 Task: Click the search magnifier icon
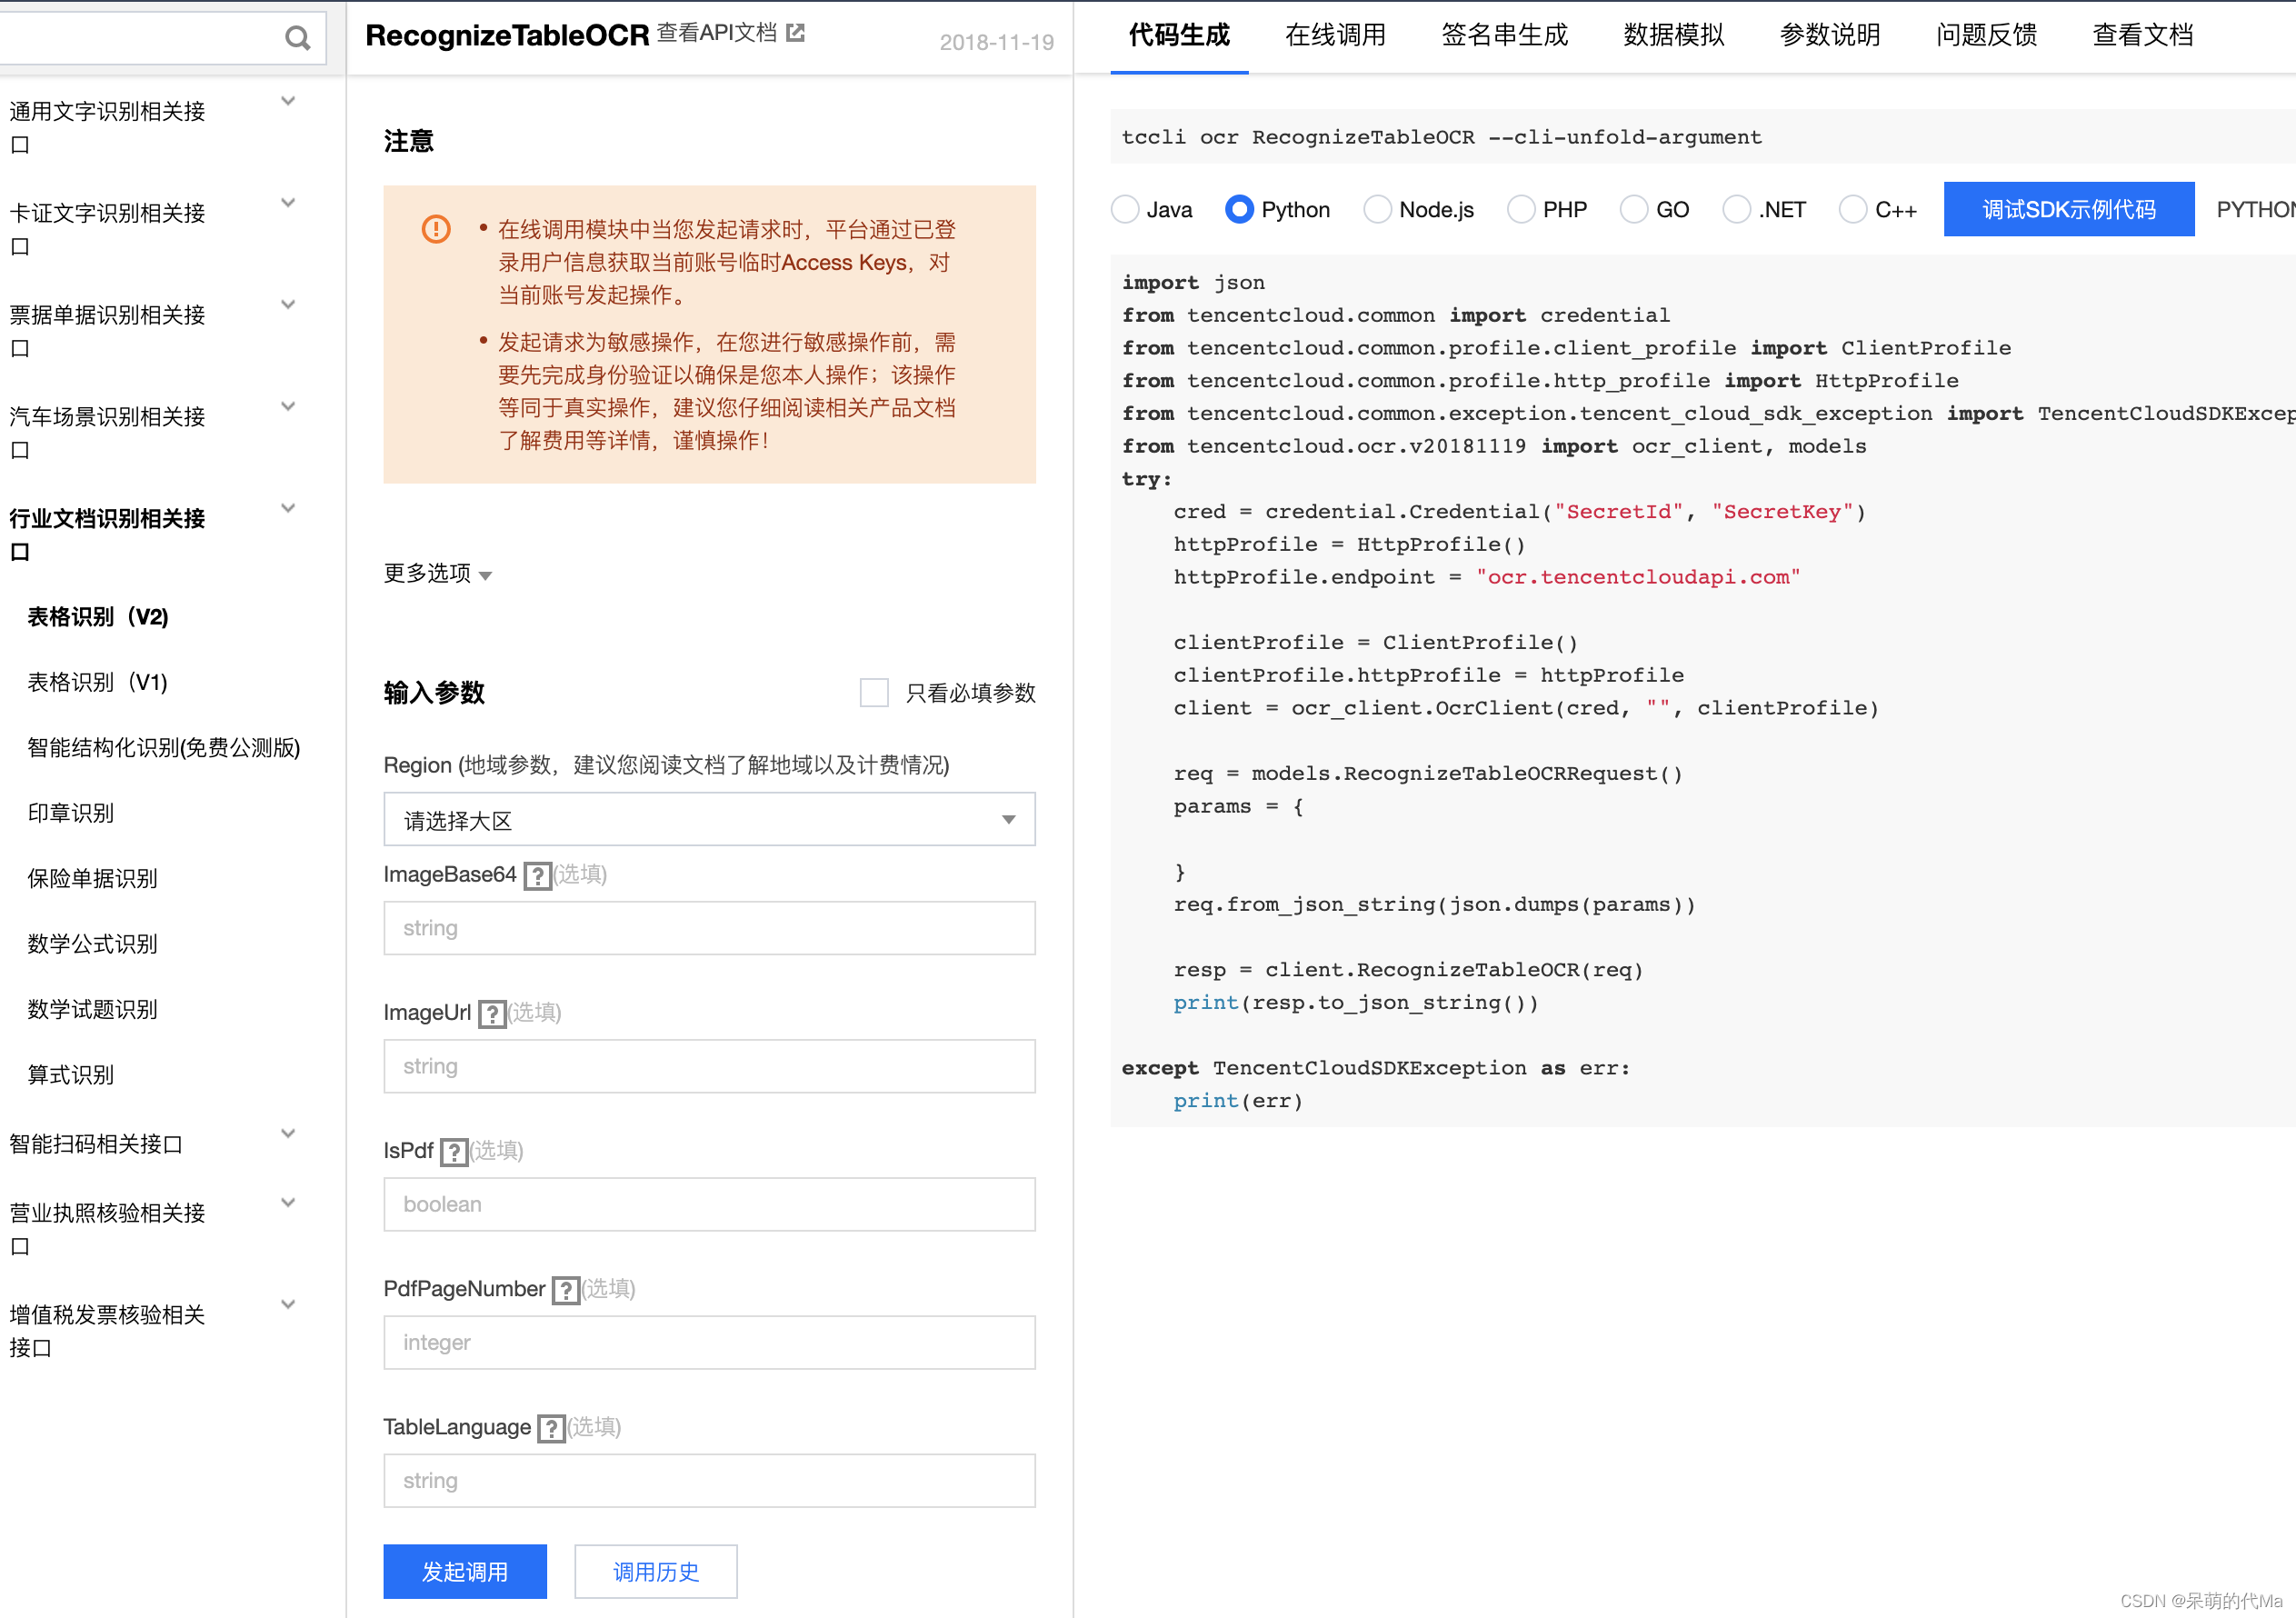click(x=297, y=38)
